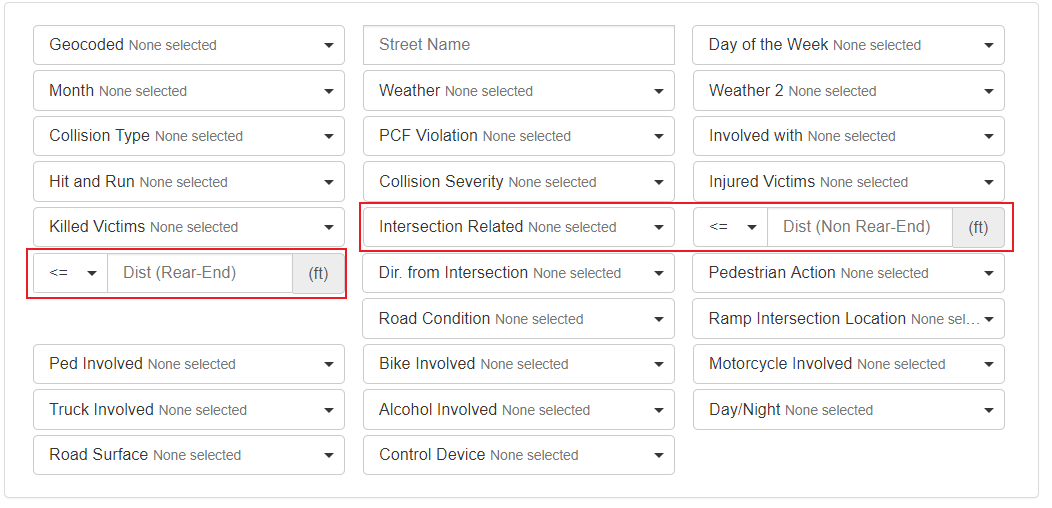
Task: Change the Dist (Rear-End) comparison operator
Action: point(70,273)
